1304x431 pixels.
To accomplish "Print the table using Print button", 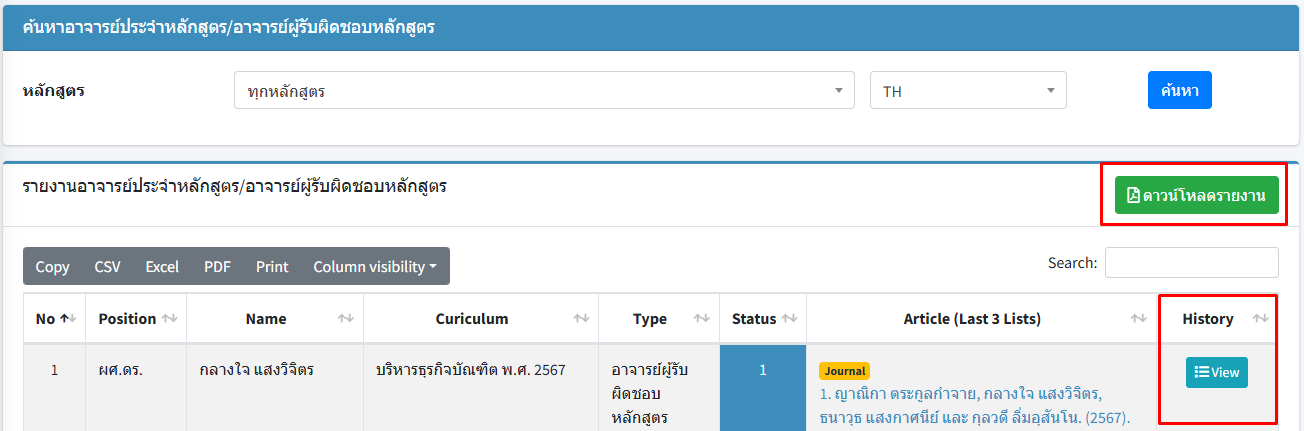I will (x=272, y=266).
